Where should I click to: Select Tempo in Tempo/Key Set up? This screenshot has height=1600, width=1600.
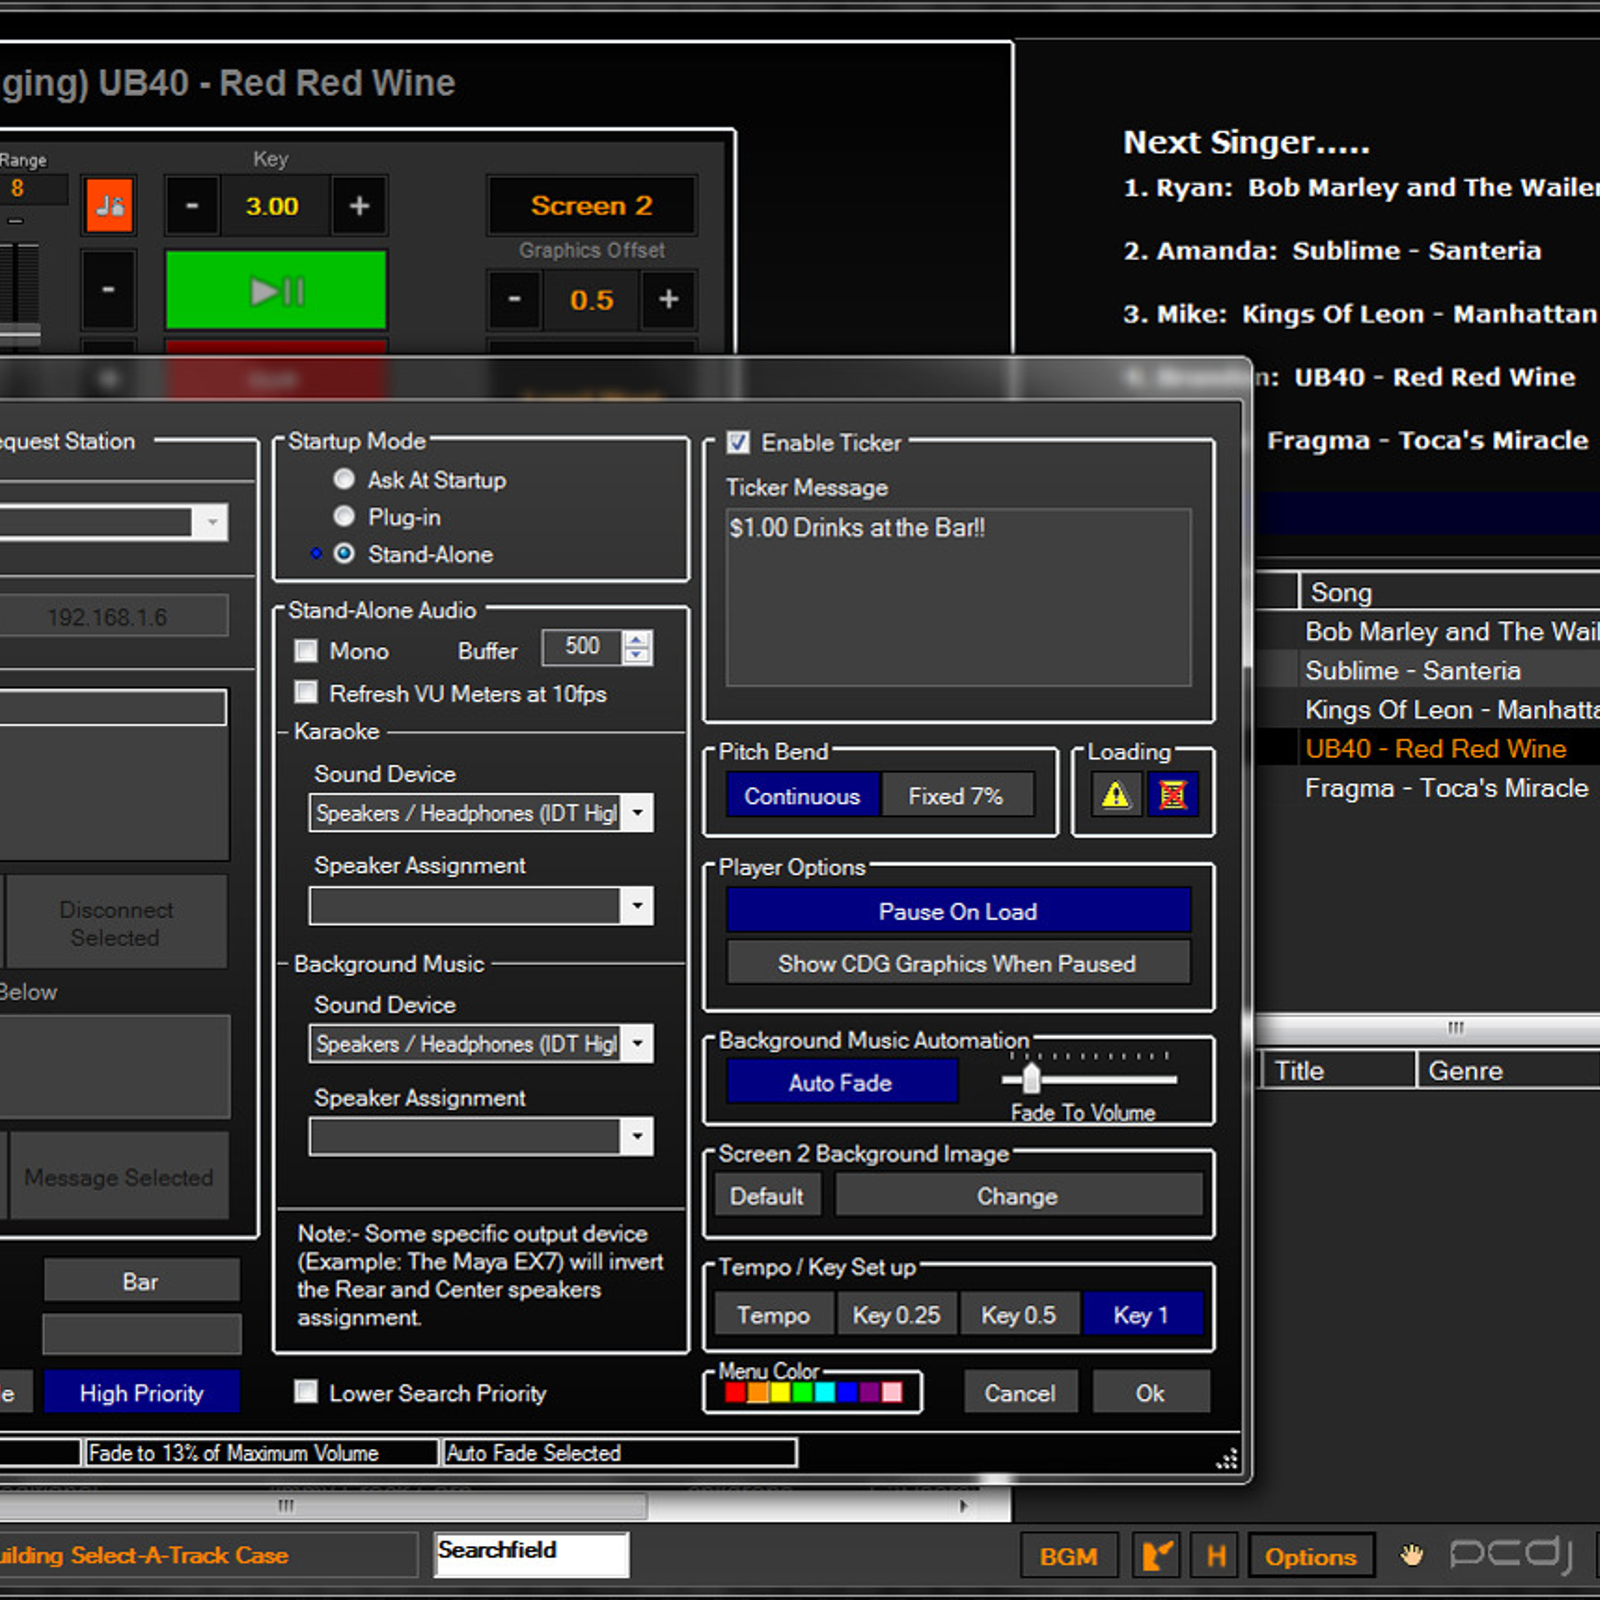coord(774,1314)
